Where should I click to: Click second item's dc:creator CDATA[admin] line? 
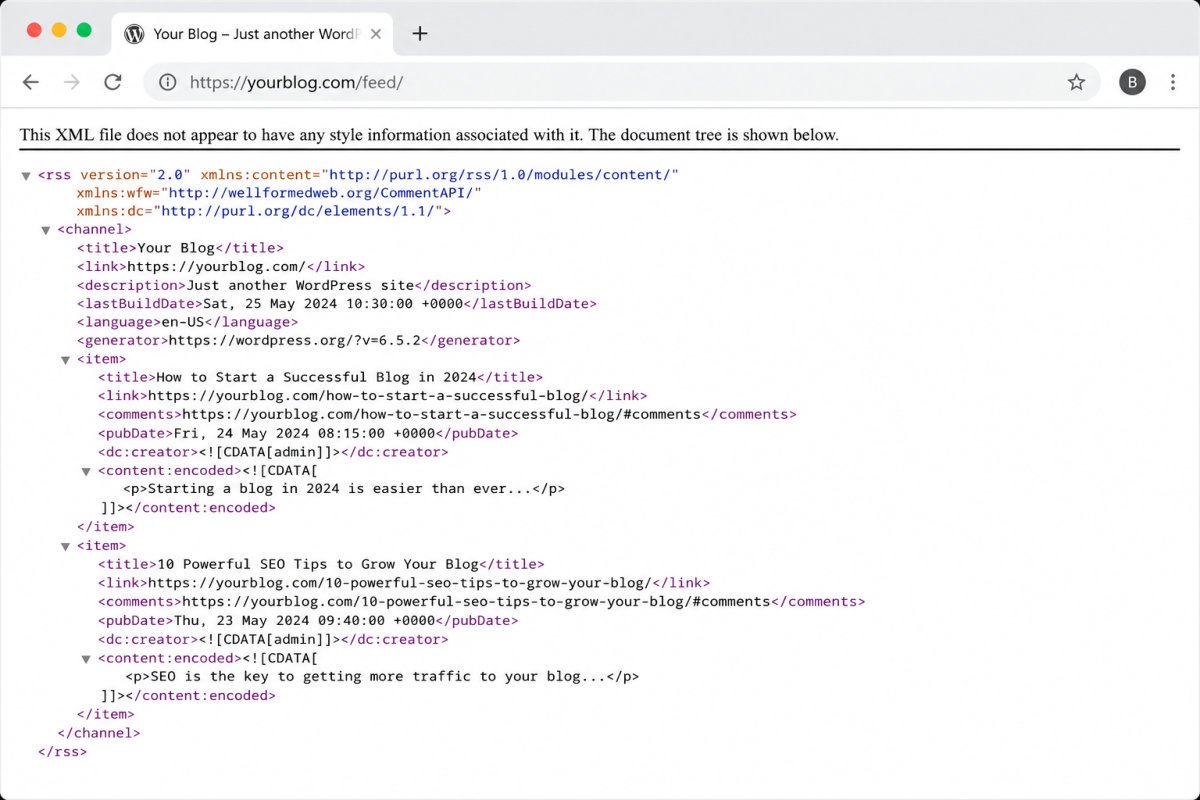click(x=273, y=639)
